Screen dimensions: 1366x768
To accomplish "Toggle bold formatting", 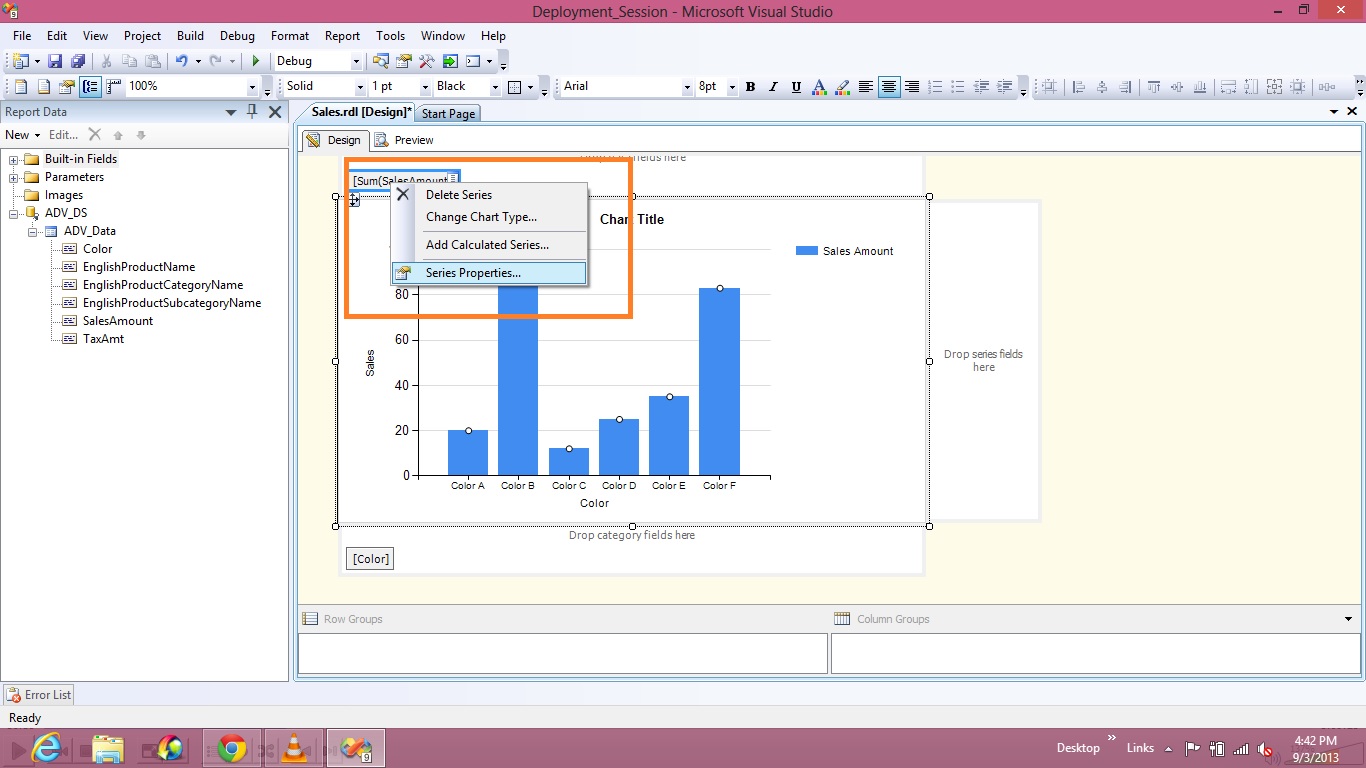I will [x=750, y=87].
